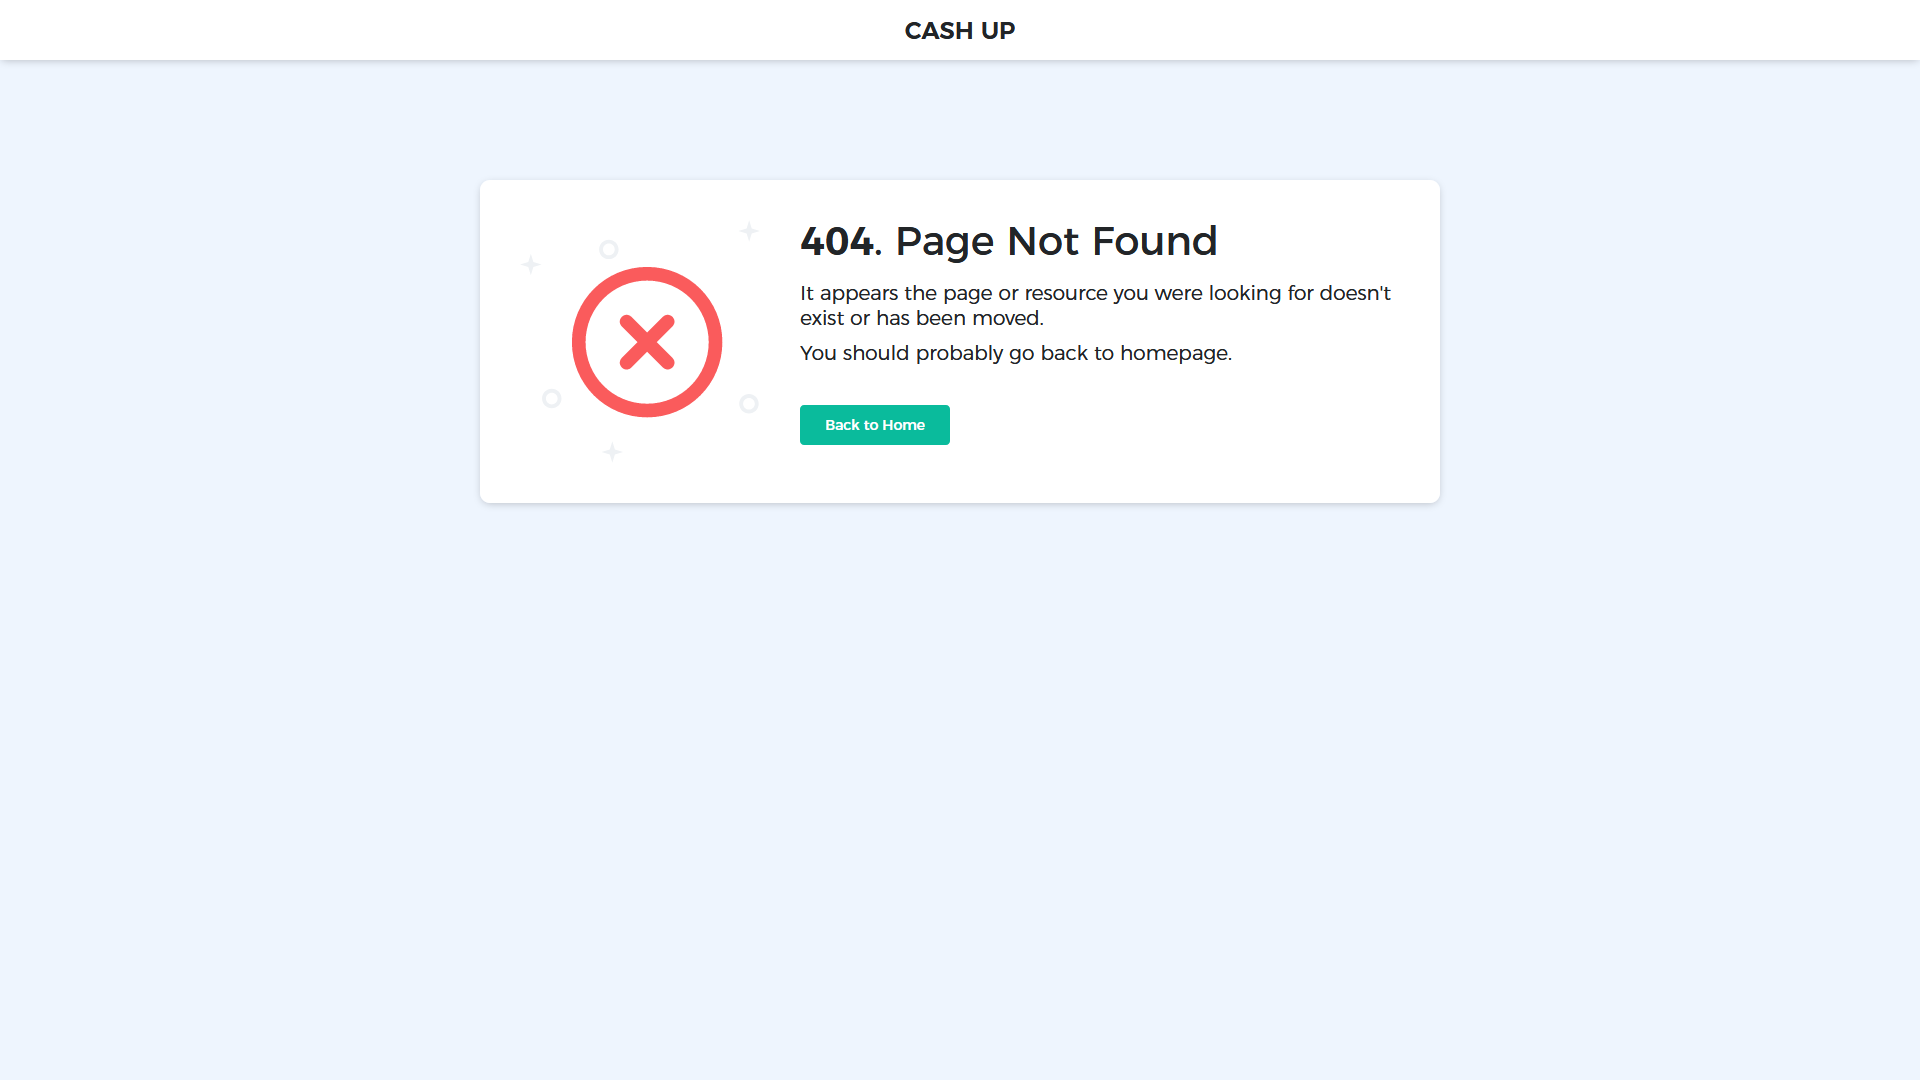Click sparkle star at far left of illustration
Viewport: 1920px width, 1080px height.
531,265
